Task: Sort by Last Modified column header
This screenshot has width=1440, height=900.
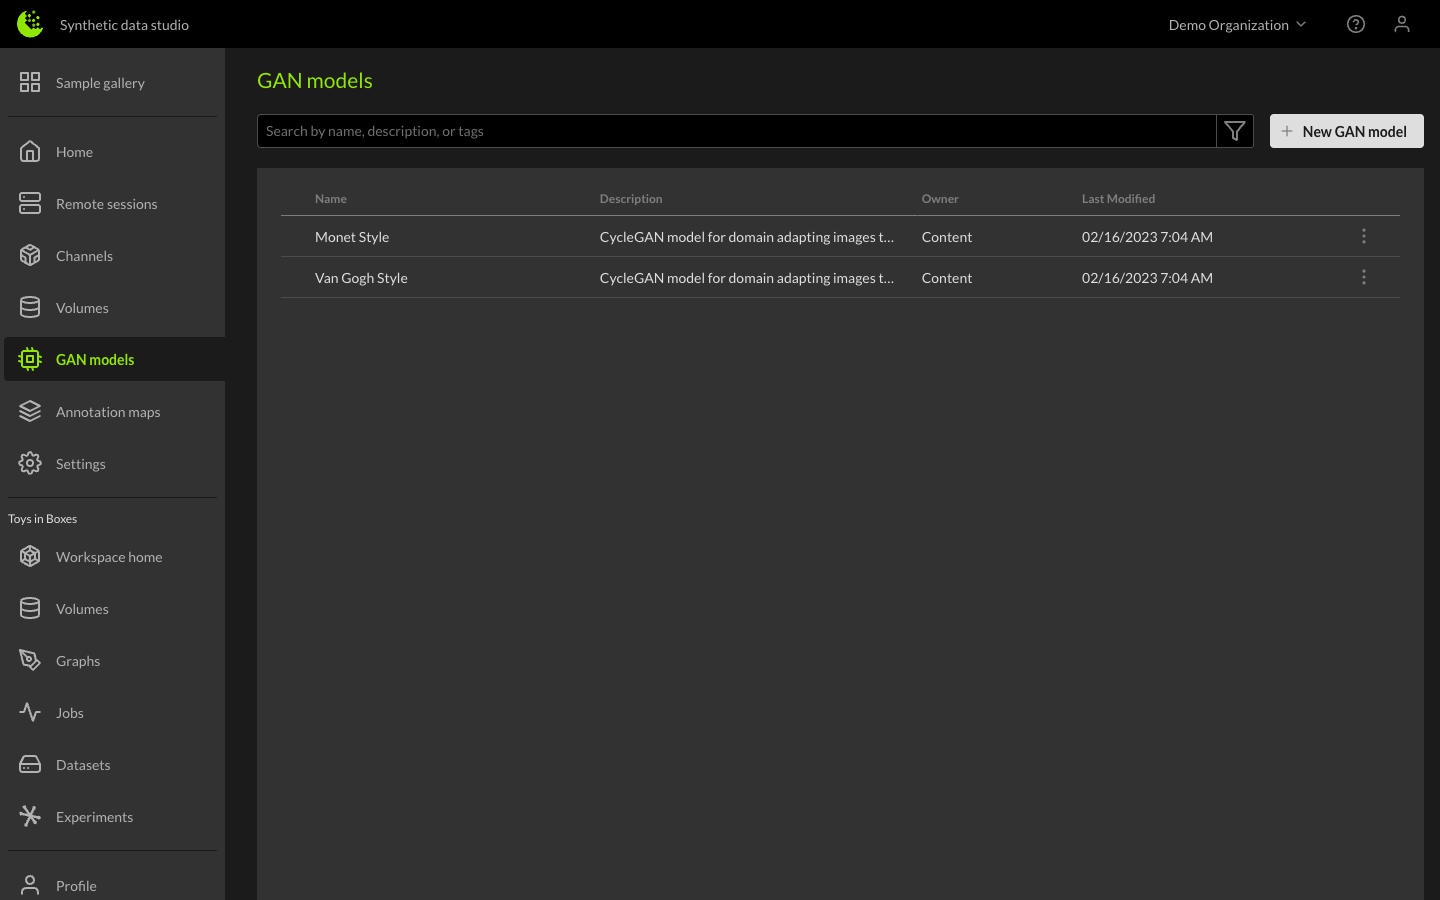Action: tap(1118, 199)
